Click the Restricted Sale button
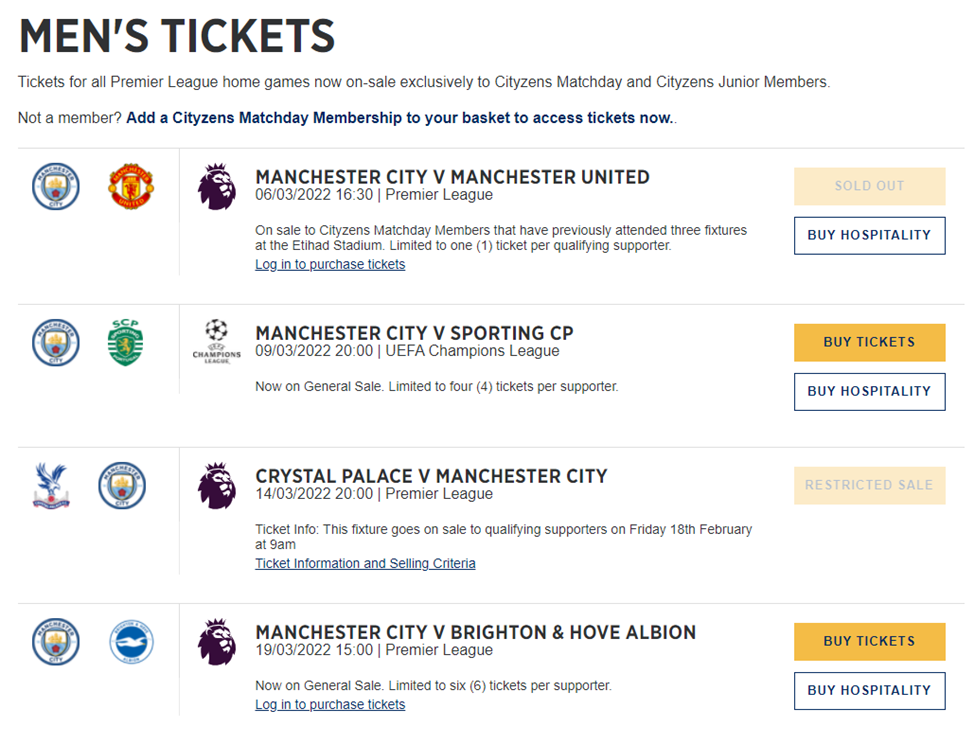The image size is (975, 745). click(x=869, y=485)
